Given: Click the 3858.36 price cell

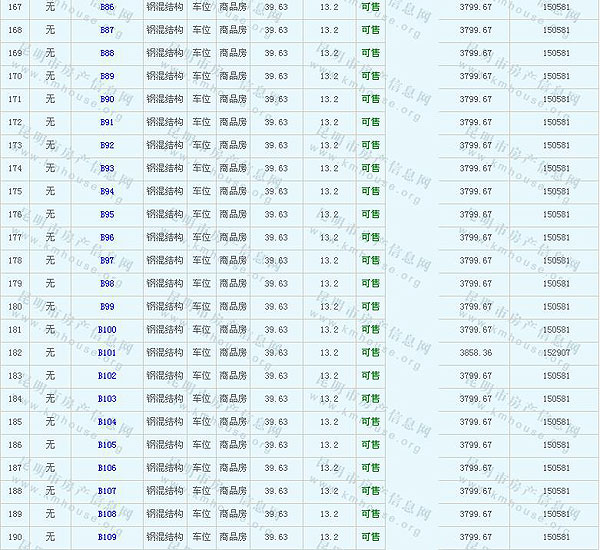Looking at the screenshot, I should coord(475,352).
